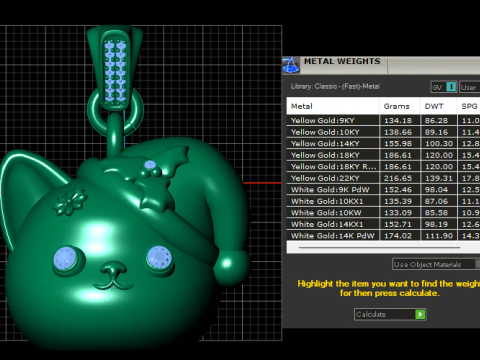The height and width of the screenshot is (360, 480).
Task: Select the Yellow Gold:14KY row
Action: tap(383, 144)
